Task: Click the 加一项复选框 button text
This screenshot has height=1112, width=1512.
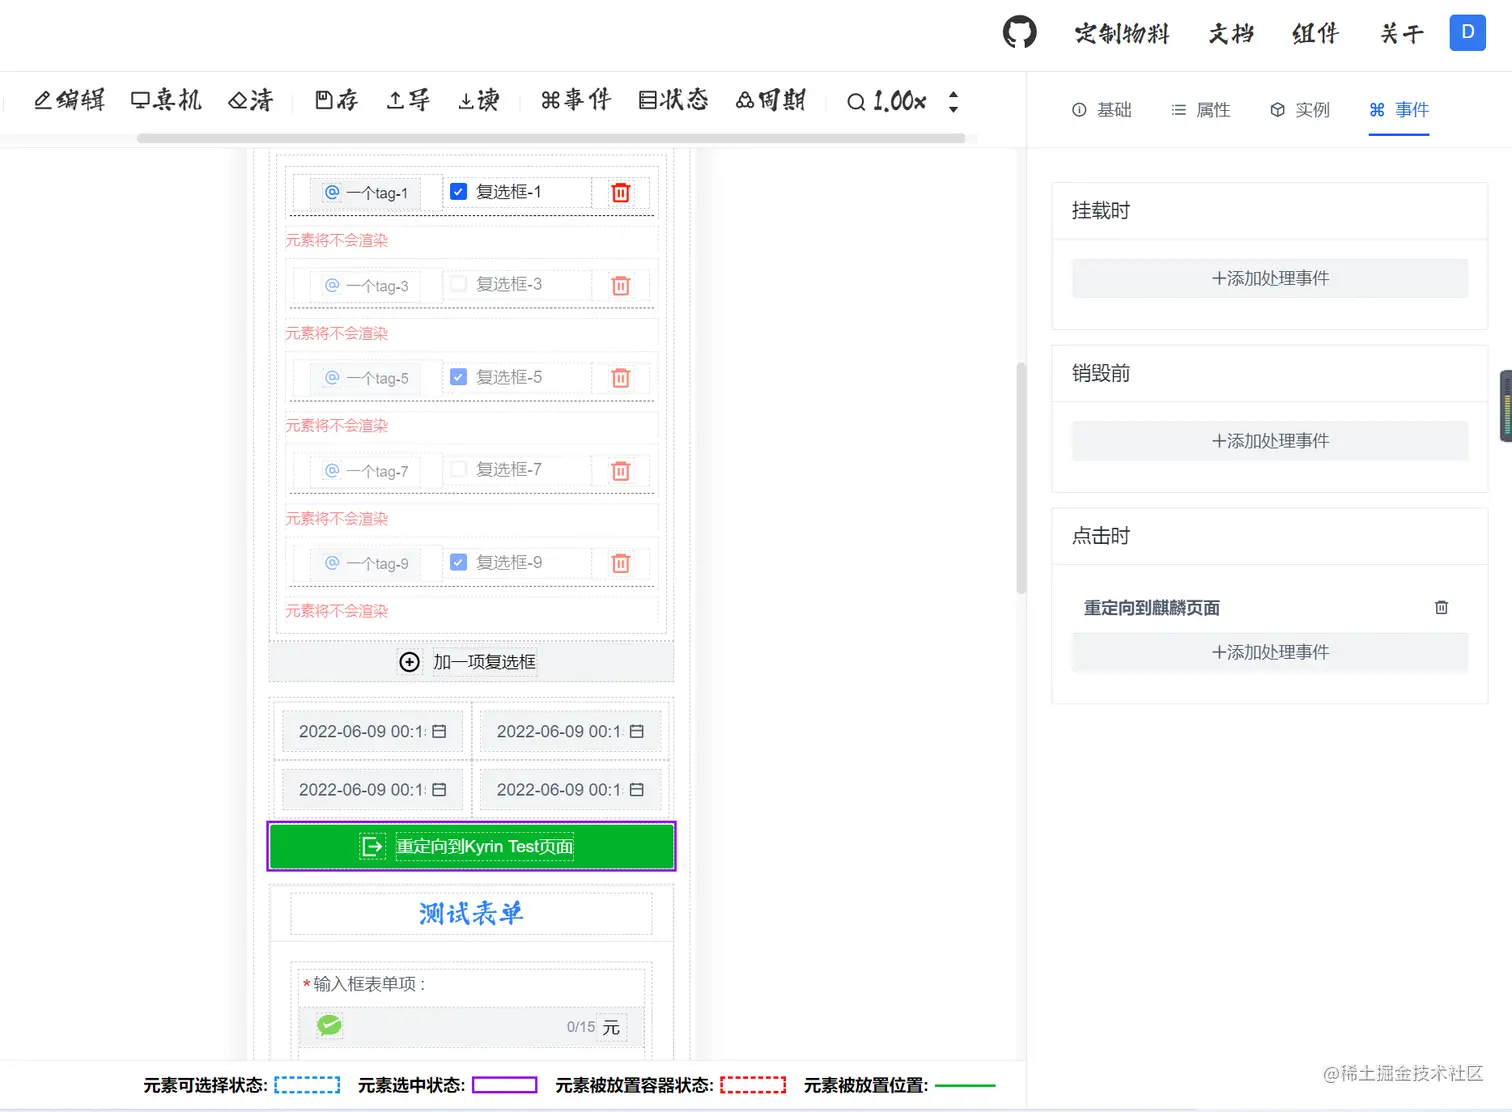Action: pos(484,662)
